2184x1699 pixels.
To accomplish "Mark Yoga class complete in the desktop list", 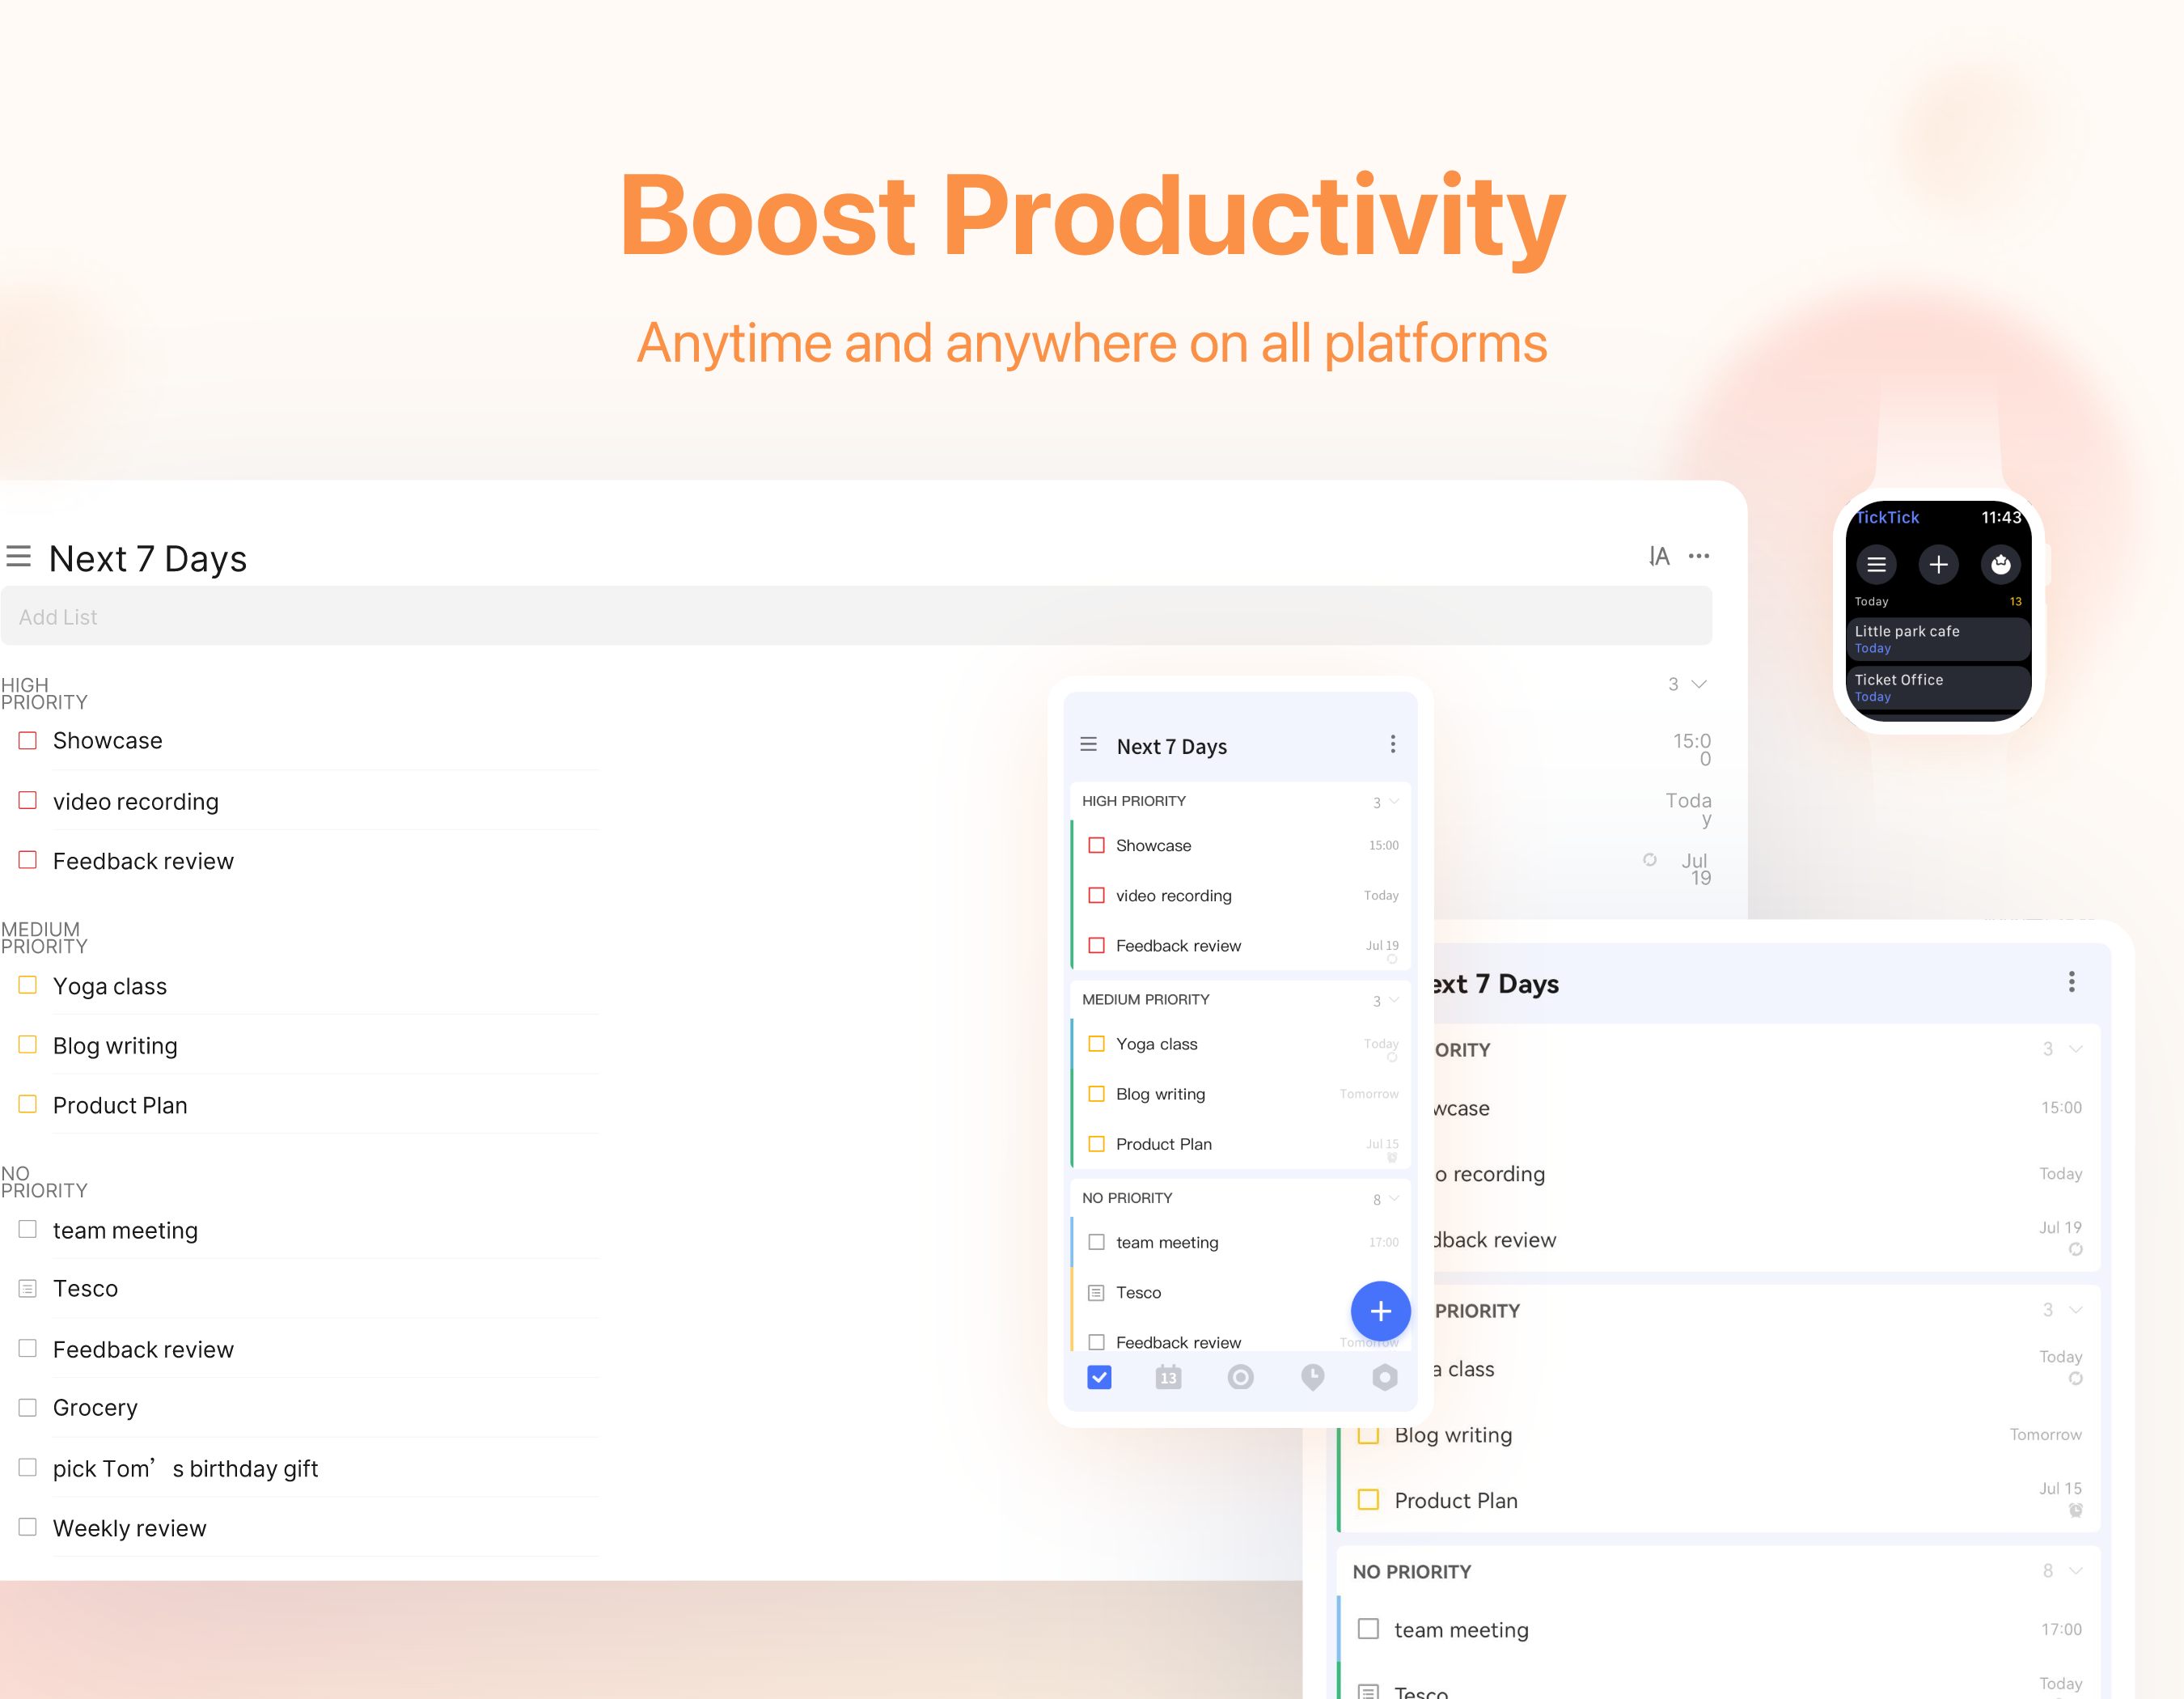I will pos(28,985).
